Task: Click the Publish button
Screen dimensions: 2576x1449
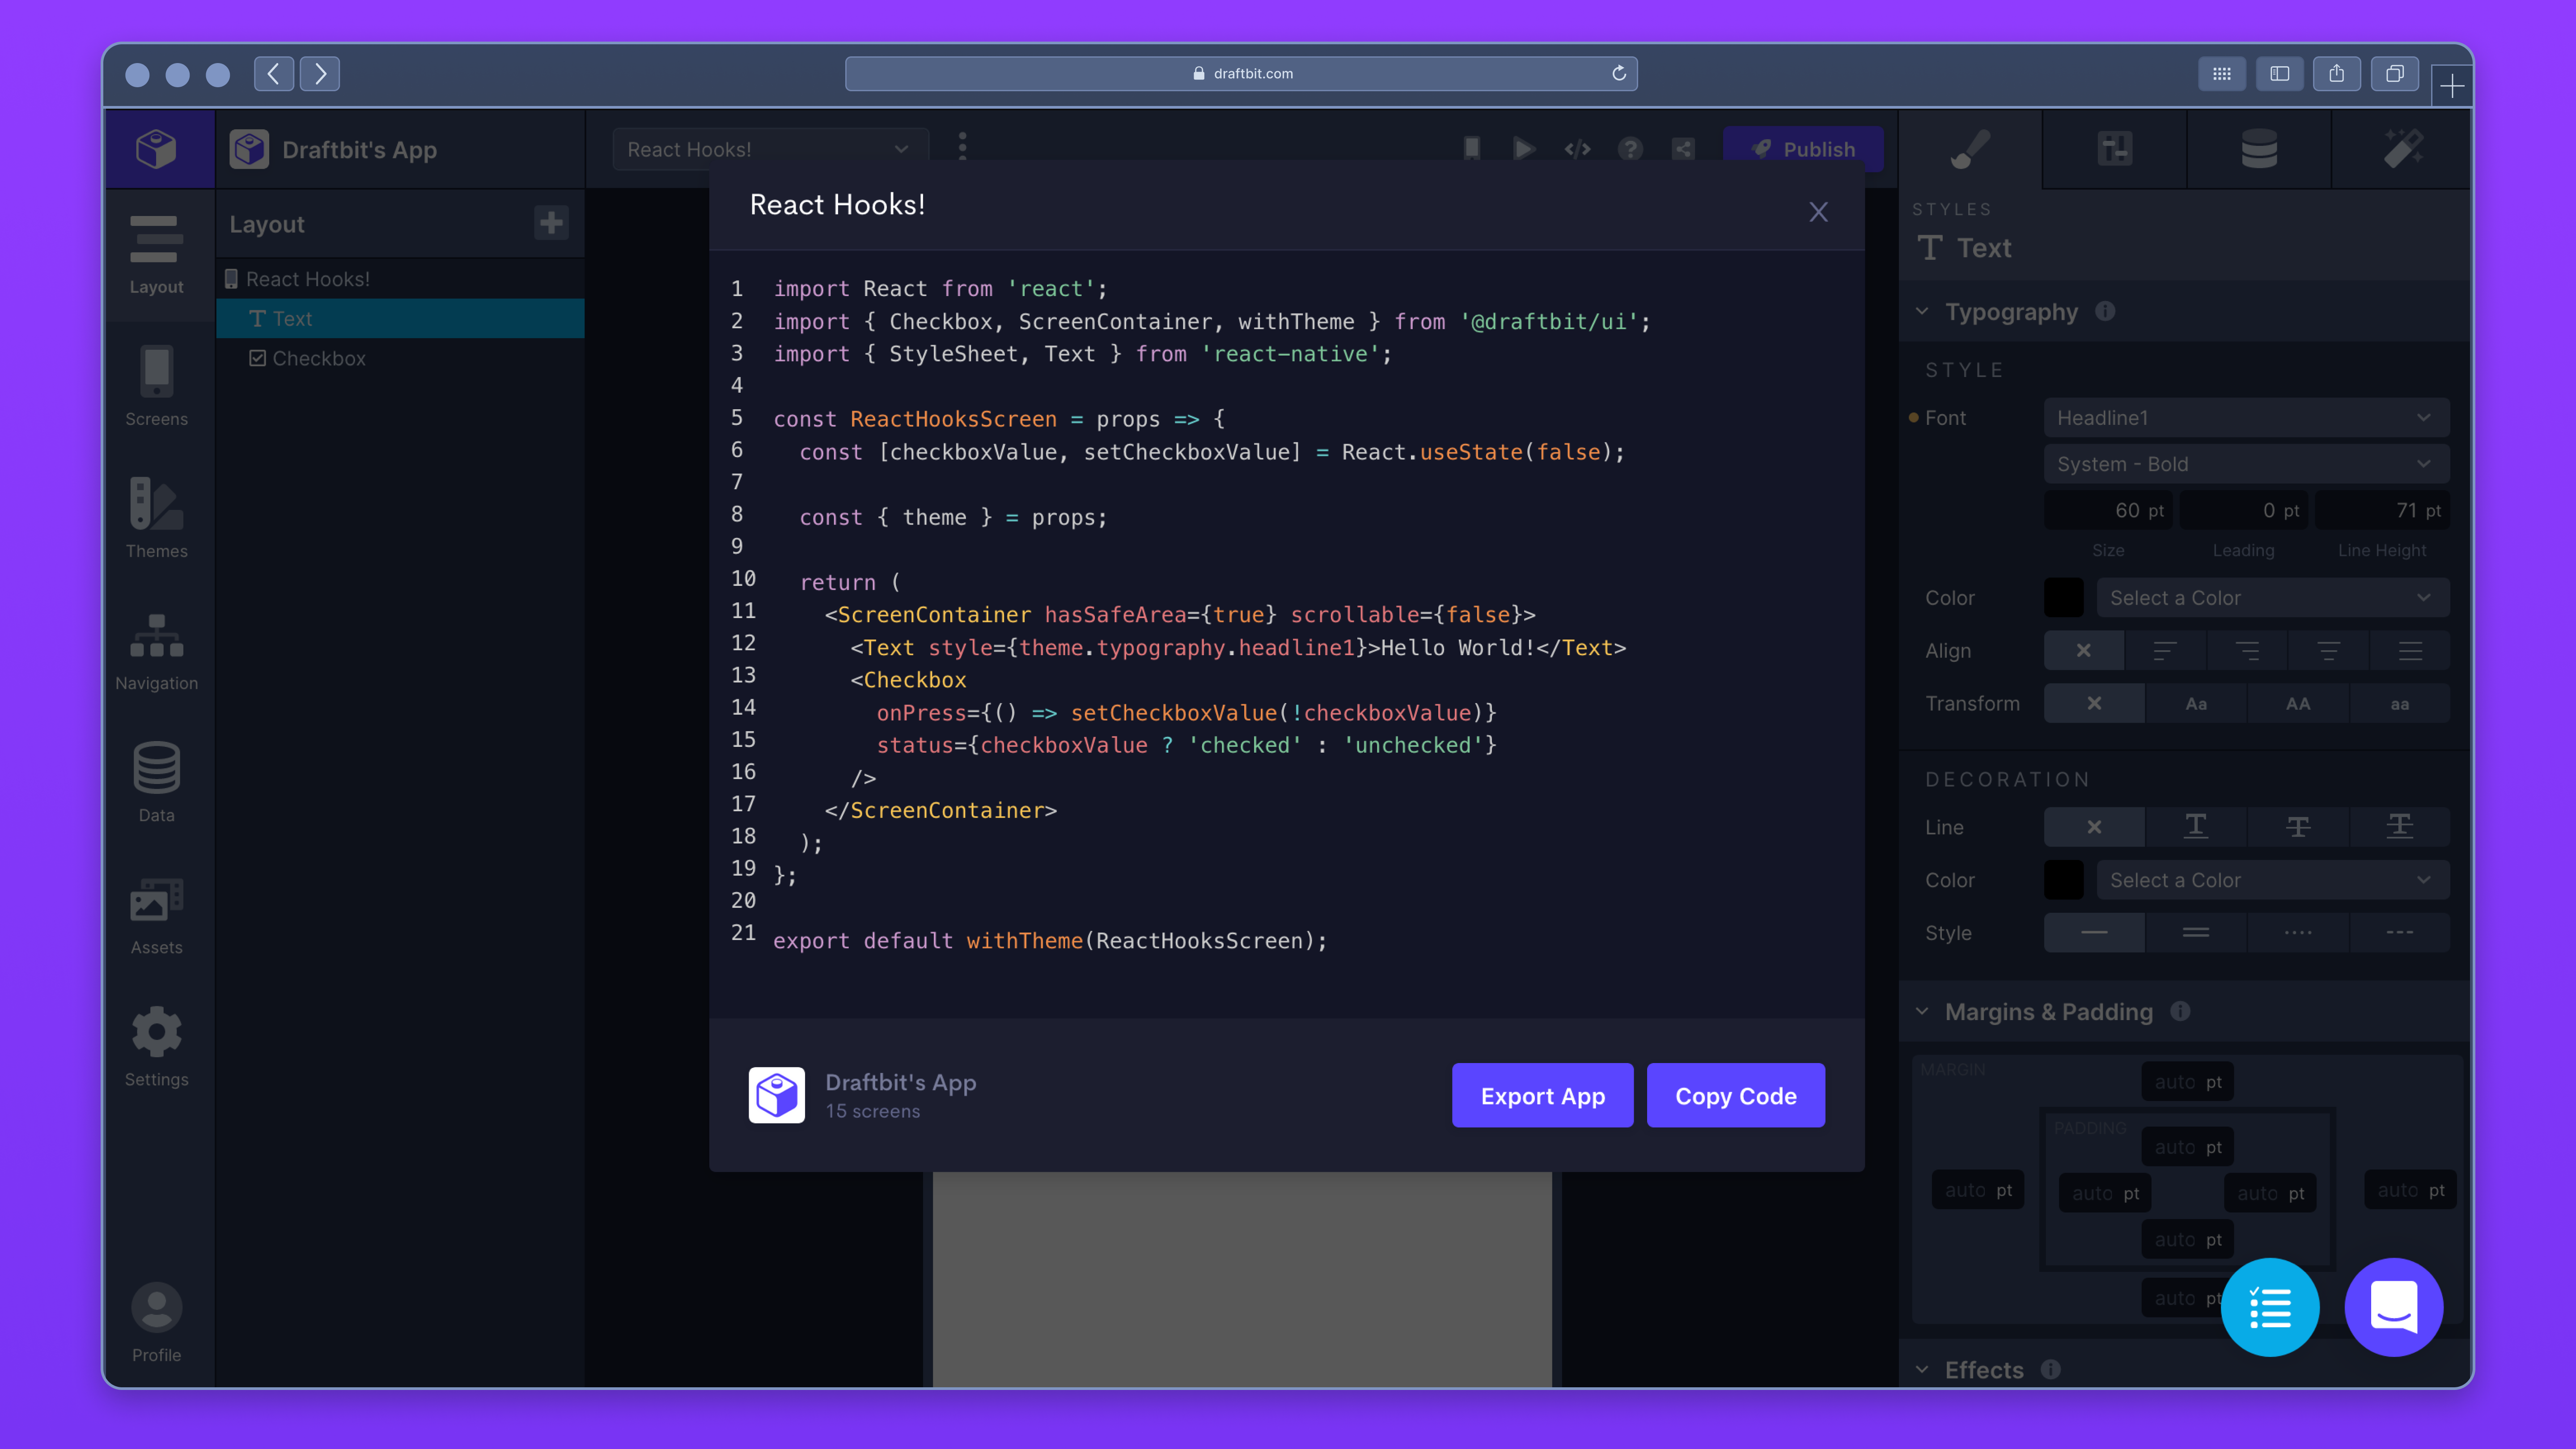Action: point(1803,149)
